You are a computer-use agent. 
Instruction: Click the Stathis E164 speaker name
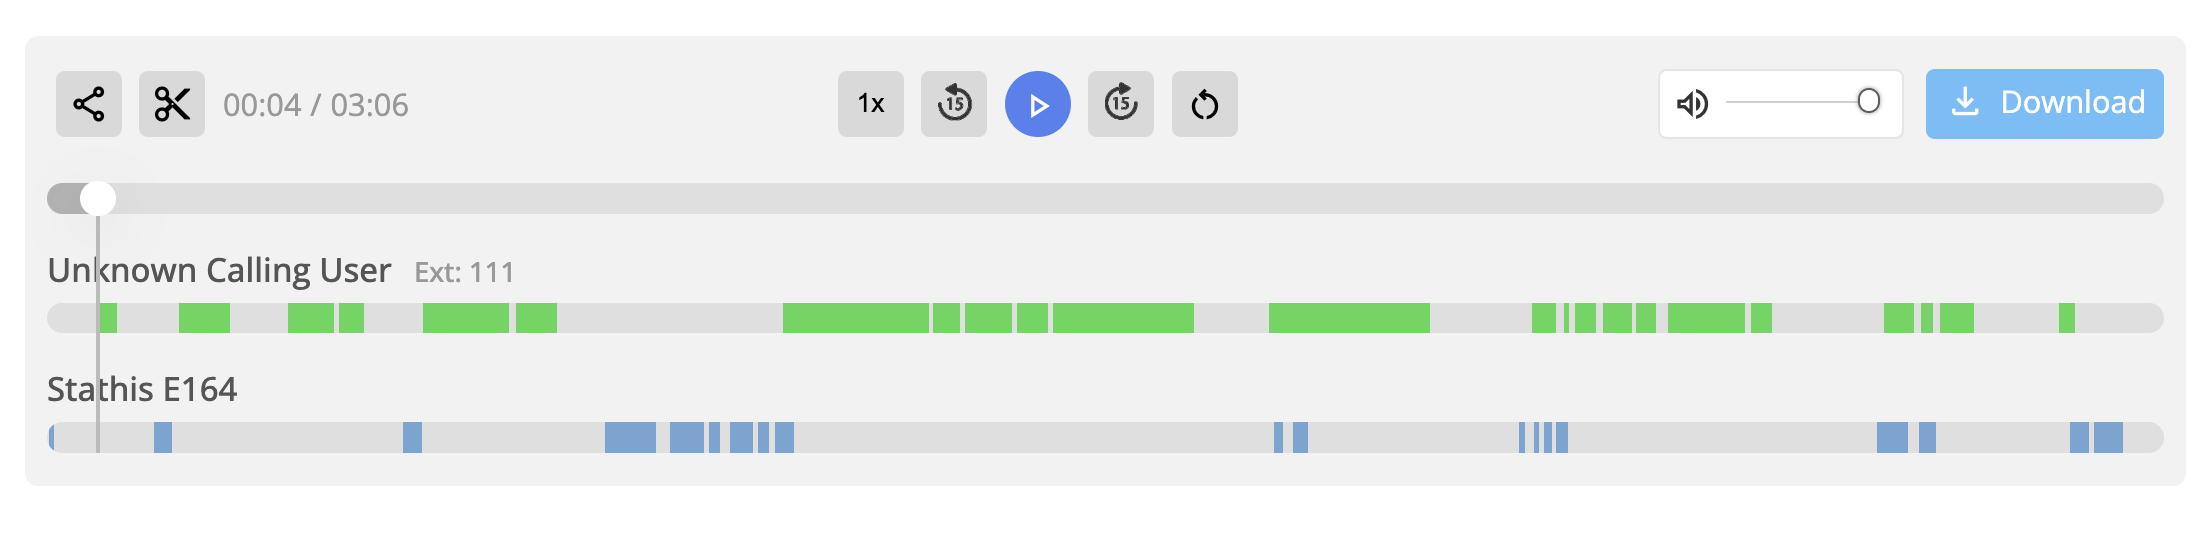tap(142, 389)
